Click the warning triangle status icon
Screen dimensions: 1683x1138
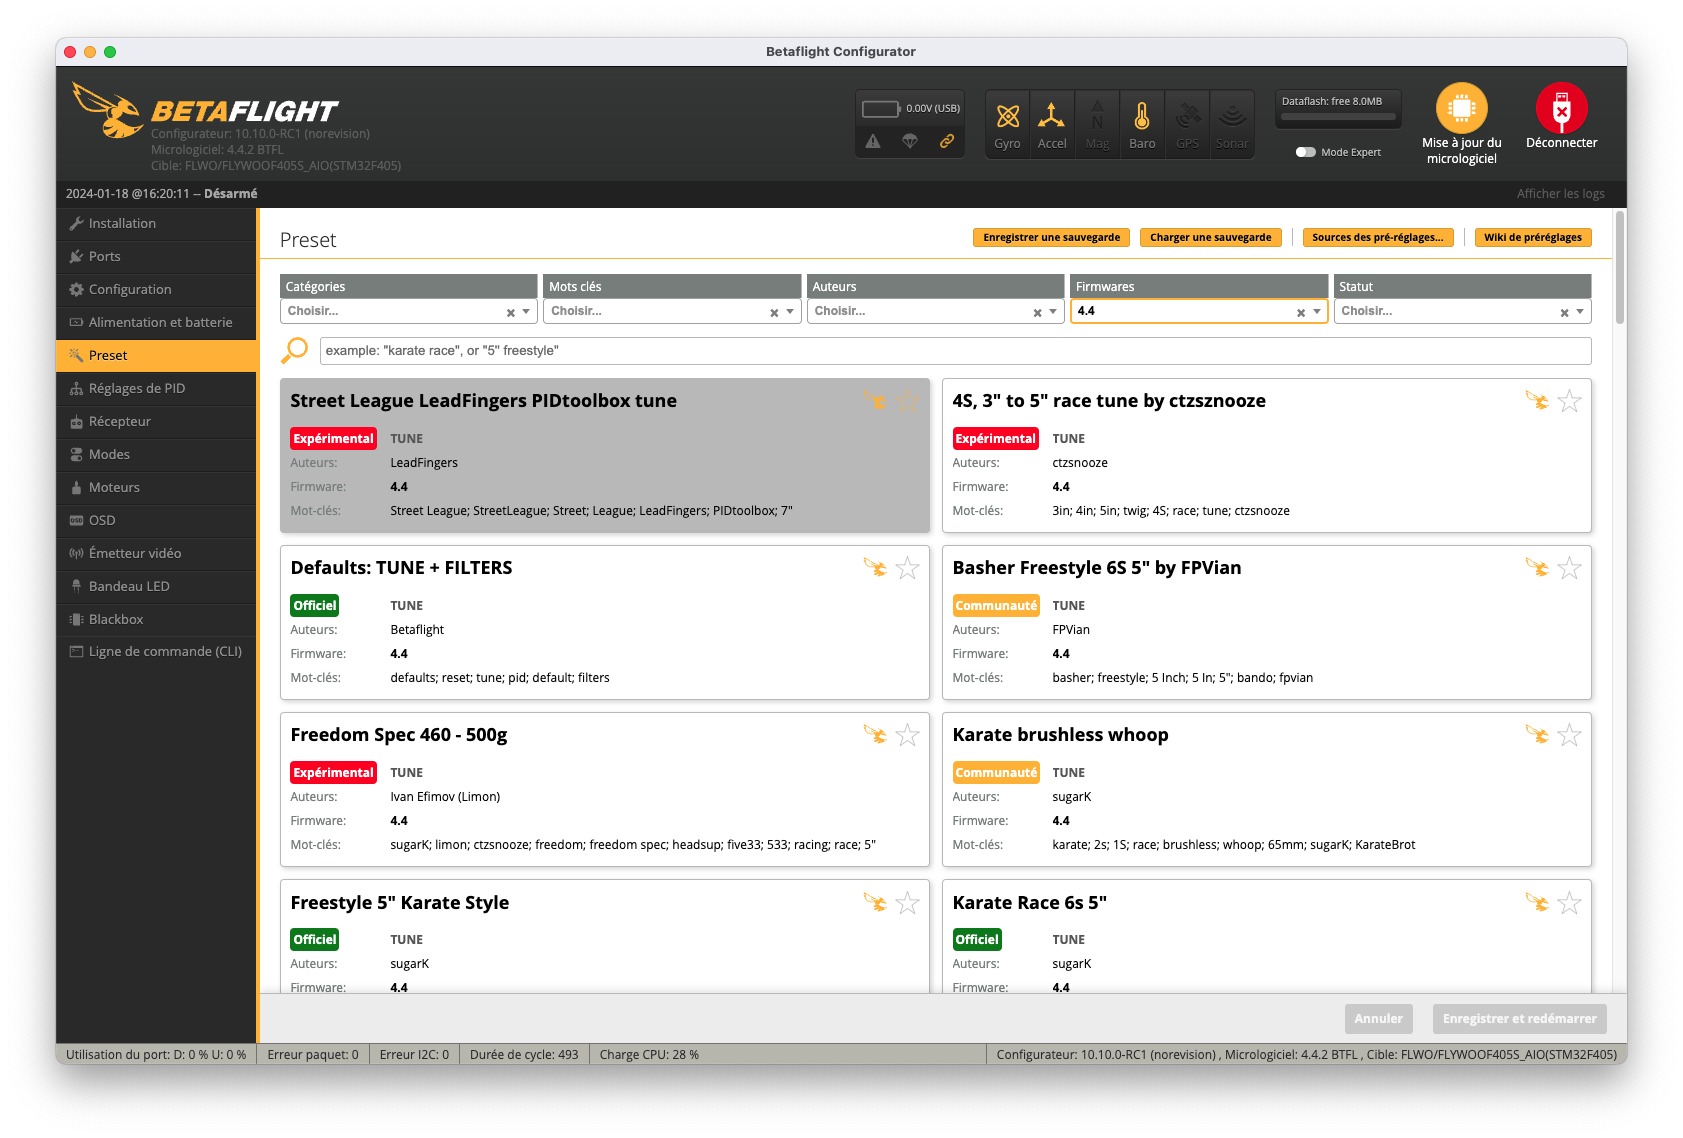[x=873, y=141]
